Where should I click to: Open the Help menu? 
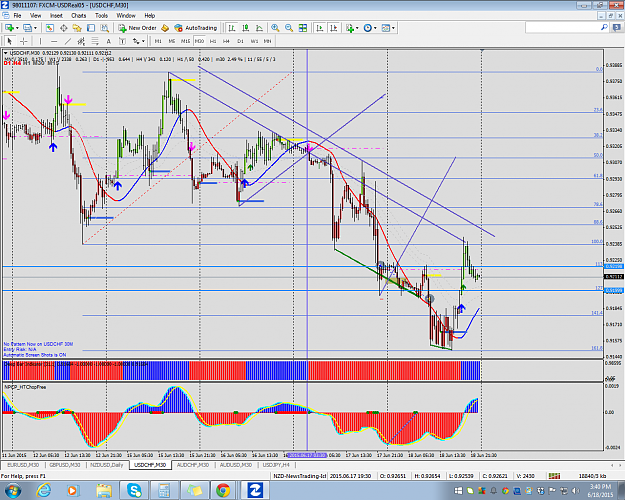[149, 16]
